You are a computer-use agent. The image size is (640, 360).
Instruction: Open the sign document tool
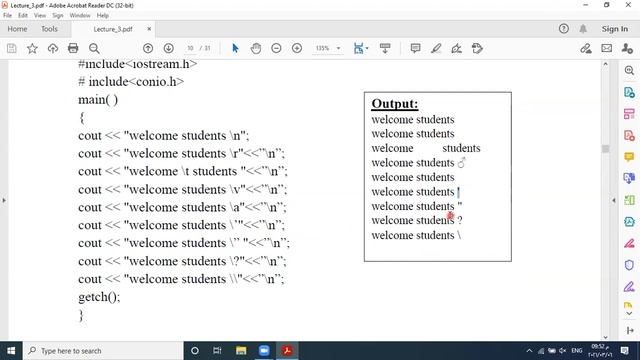[456, 49]
